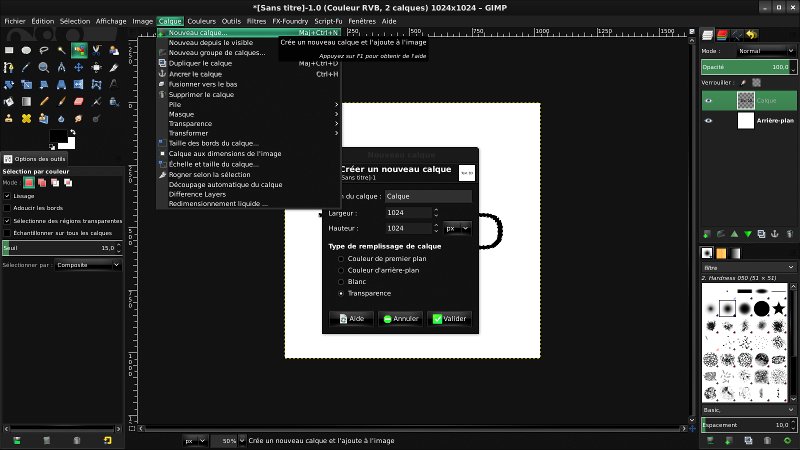Select the Paths tool
This screenshot has height=450, width=800.
pos(9,67)
